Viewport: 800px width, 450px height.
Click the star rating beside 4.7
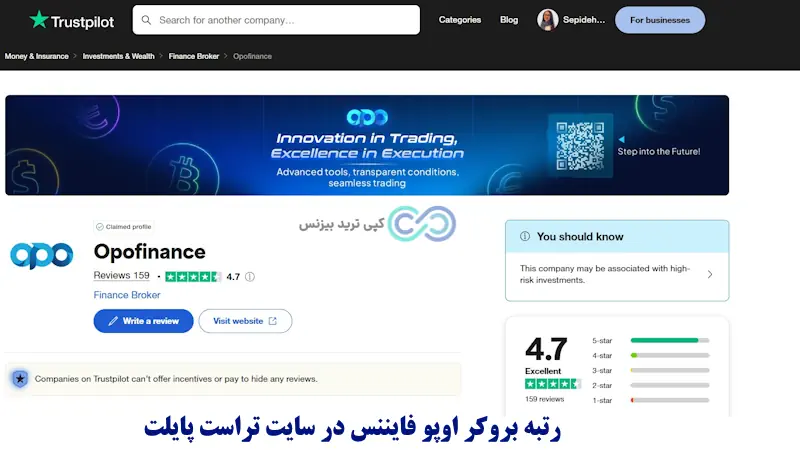pyautogui.click(x=193, y=277)
